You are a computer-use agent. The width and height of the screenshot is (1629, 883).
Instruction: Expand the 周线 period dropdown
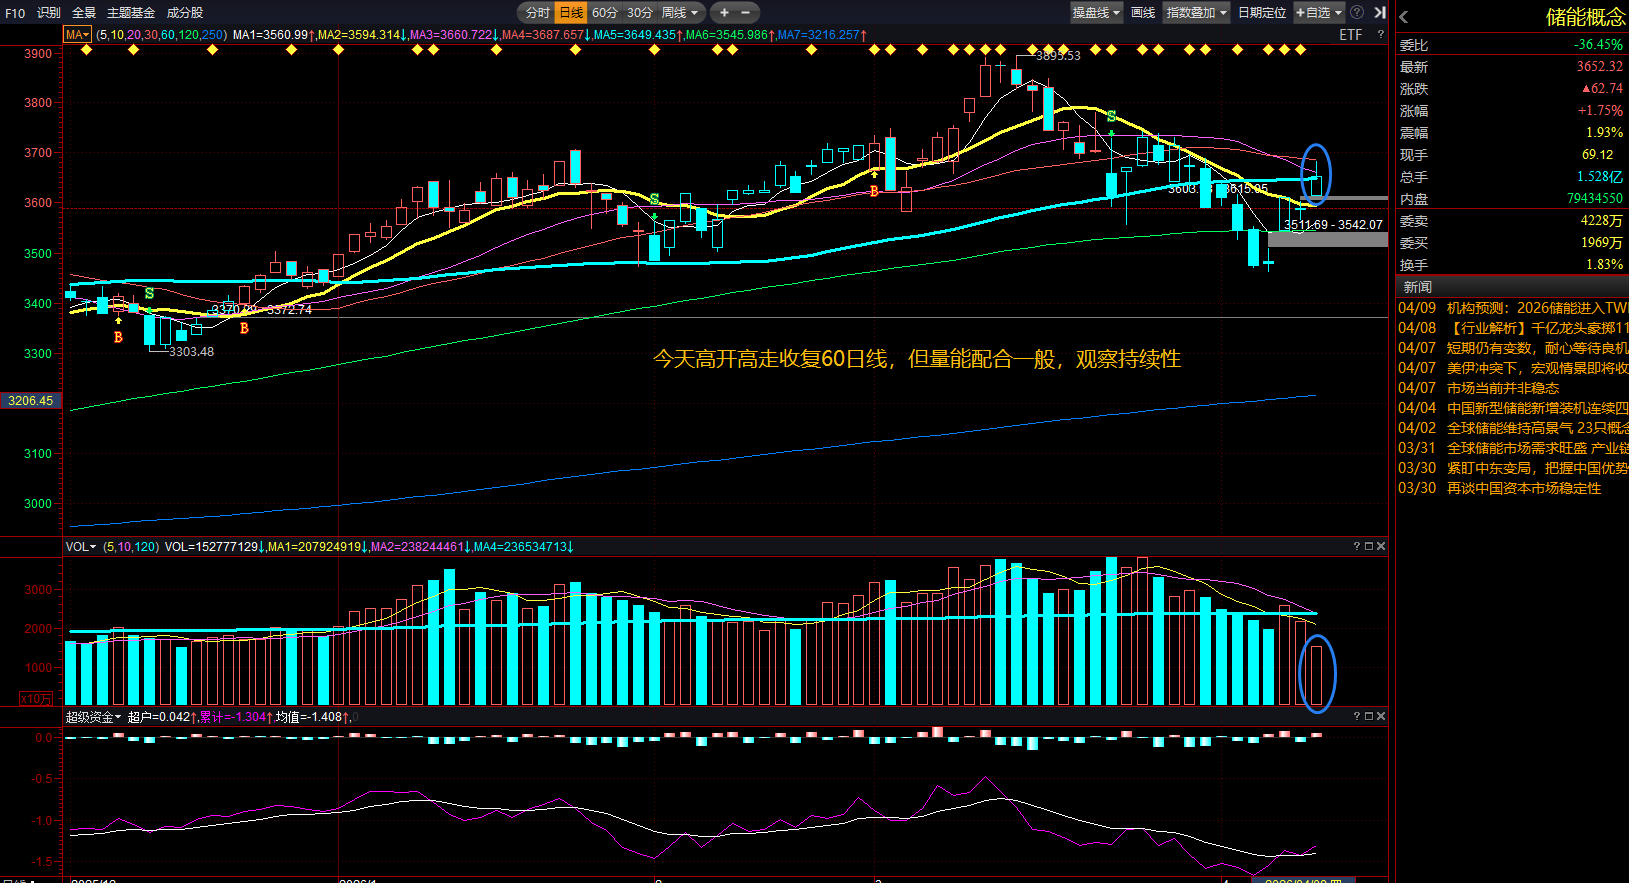pyautogui.click(x=681, y=13)
